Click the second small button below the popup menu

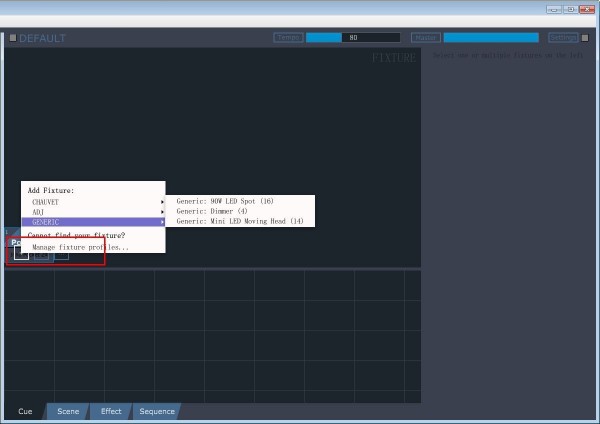click(41, 254)
